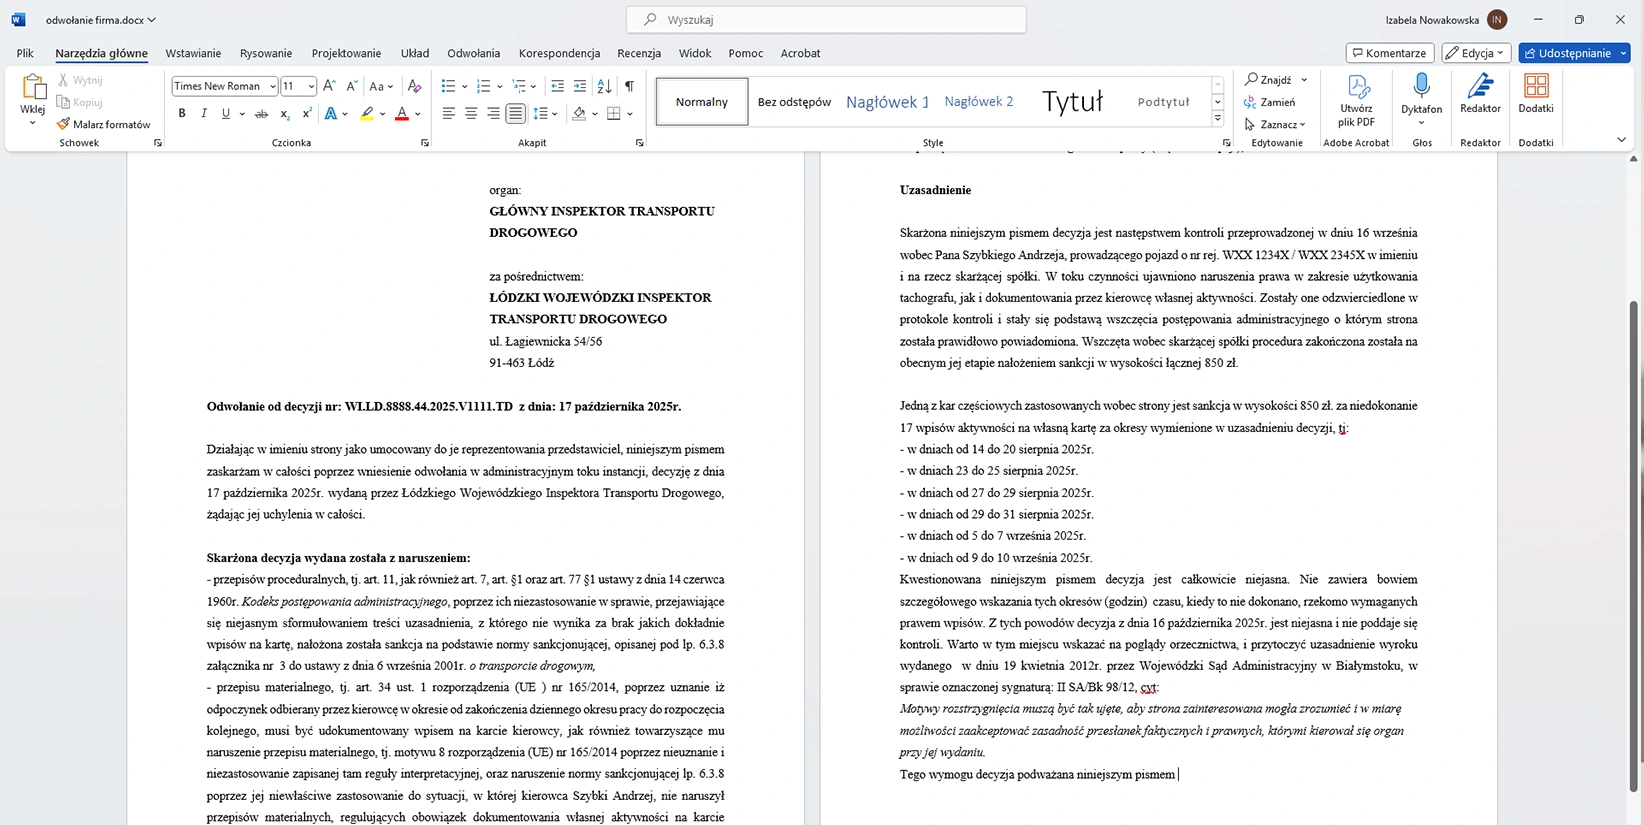This screenshot has width=1644, height=825.
Task: Toggle Superscript formatting
Action: (x=306, y=114)
